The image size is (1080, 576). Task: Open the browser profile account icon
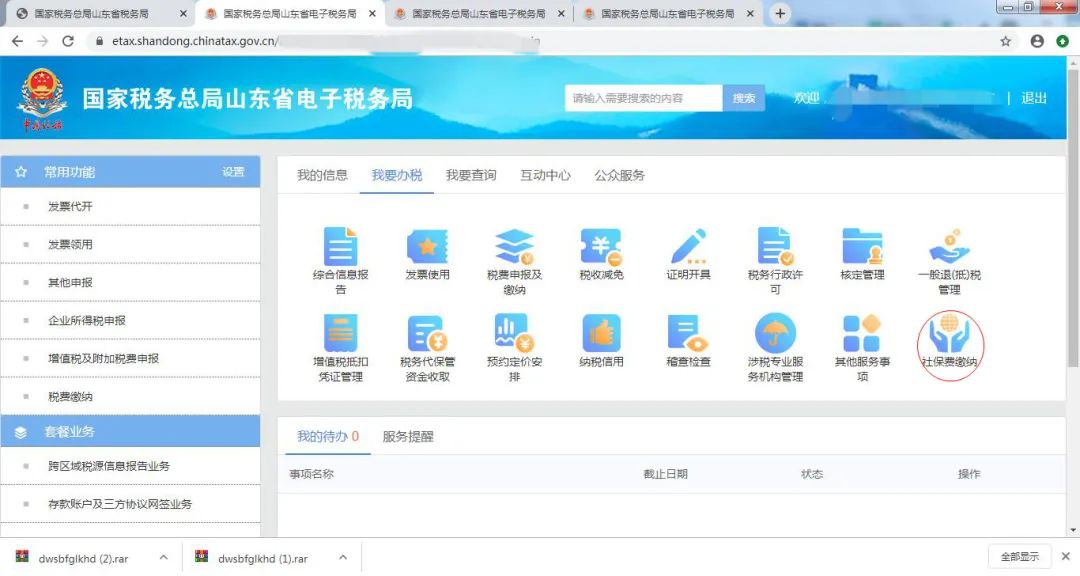(x=1037, y=41)
